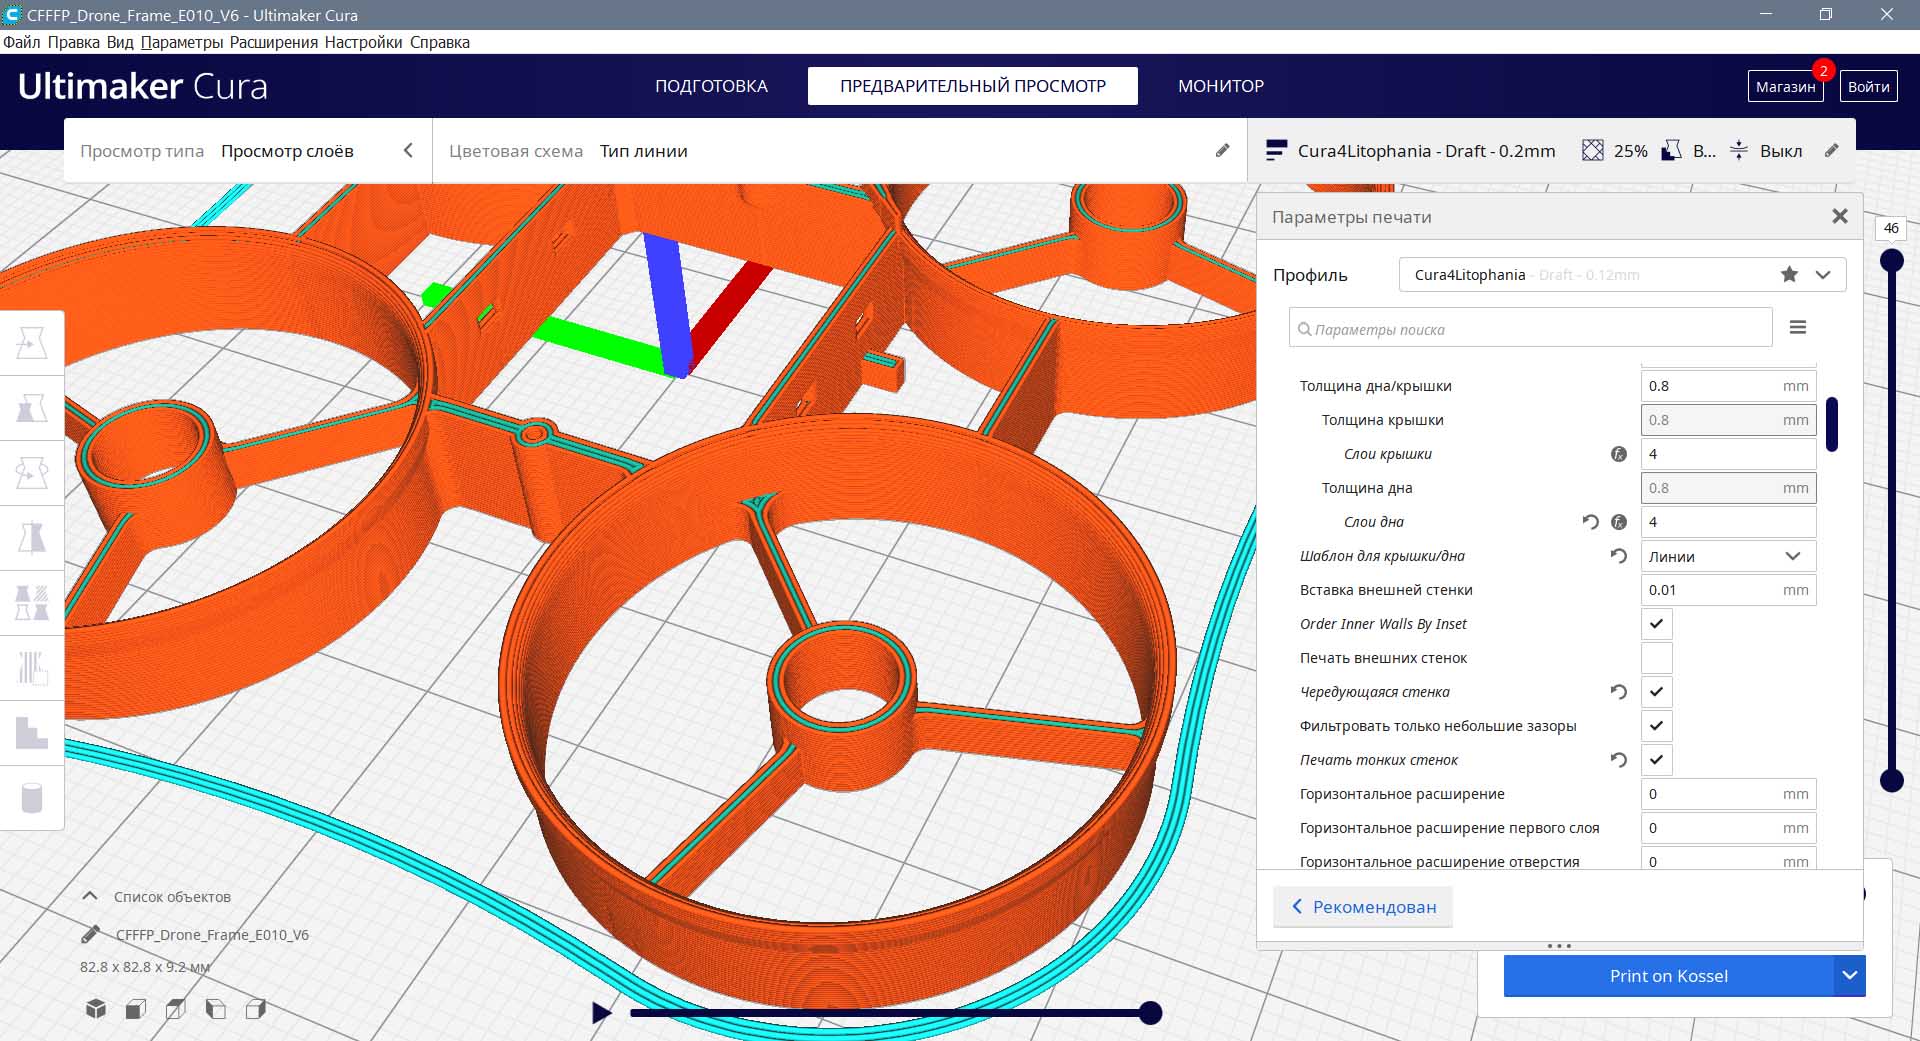The image size is (1920, 1041).
Task: Click the 'Рекомендован' button
Action: coord(1363,907)
